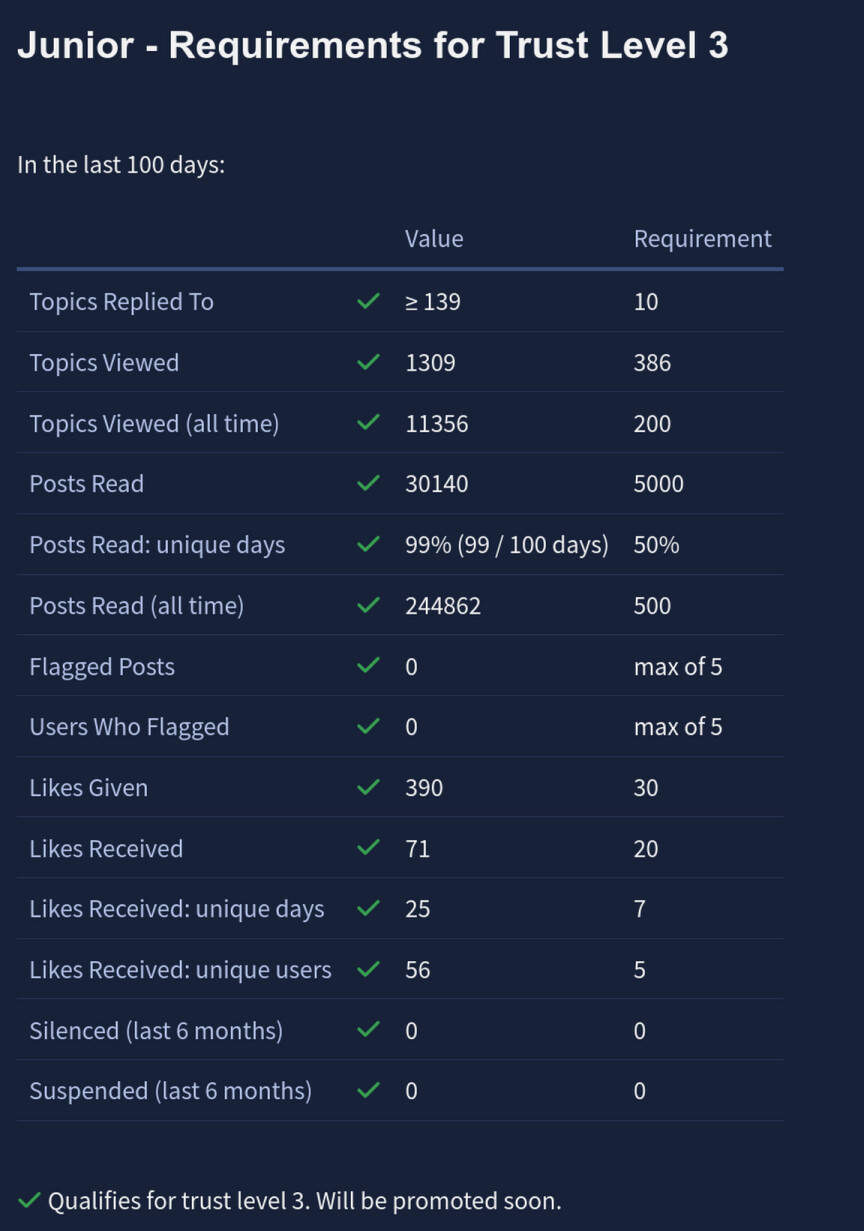
Task: Click the green check next to Posts Read
Action: [369, 483]
